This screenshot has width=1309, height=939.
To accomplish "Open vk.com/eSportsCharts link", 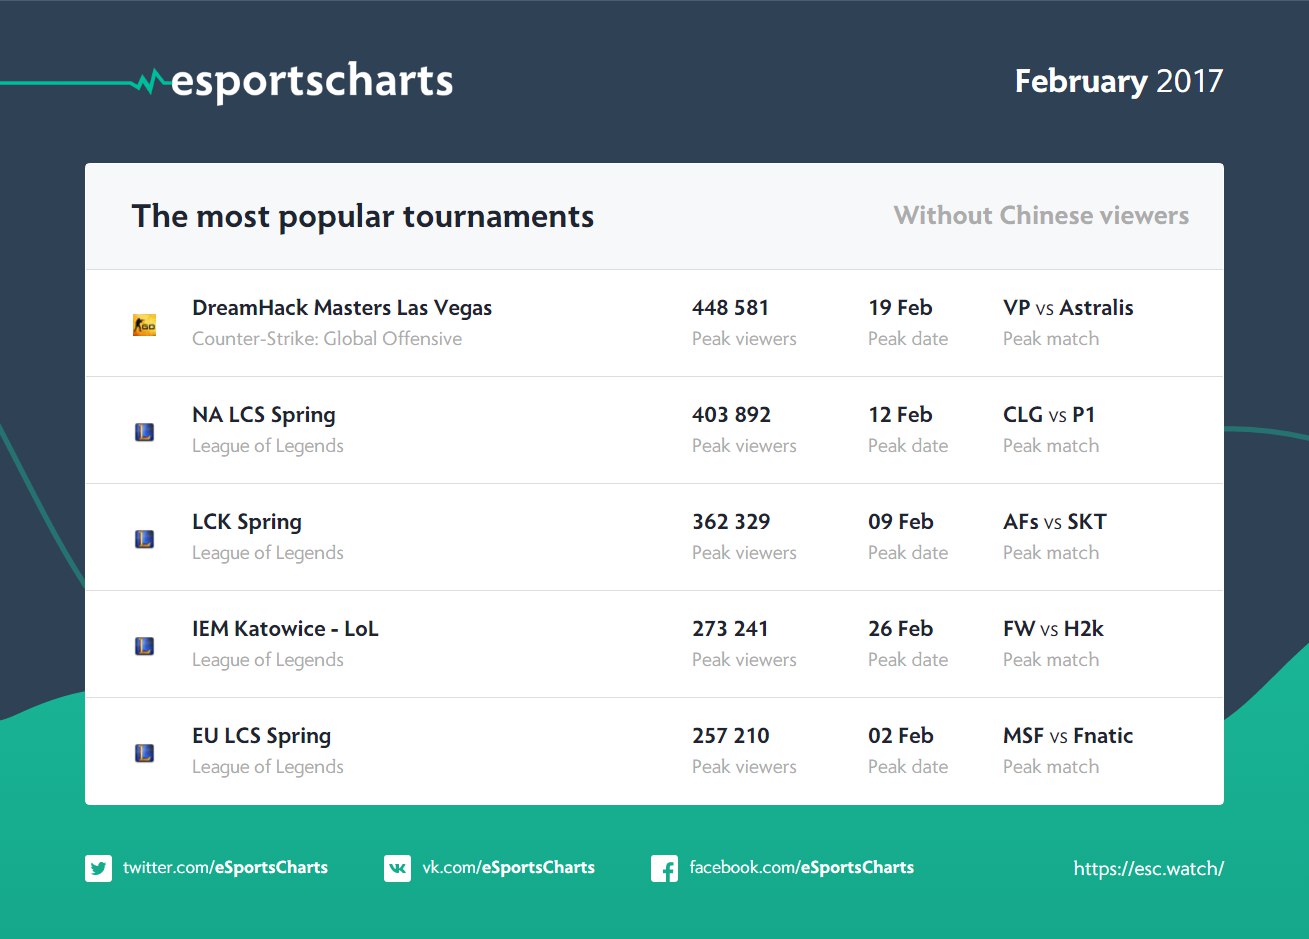I will [x=508, y=868].
